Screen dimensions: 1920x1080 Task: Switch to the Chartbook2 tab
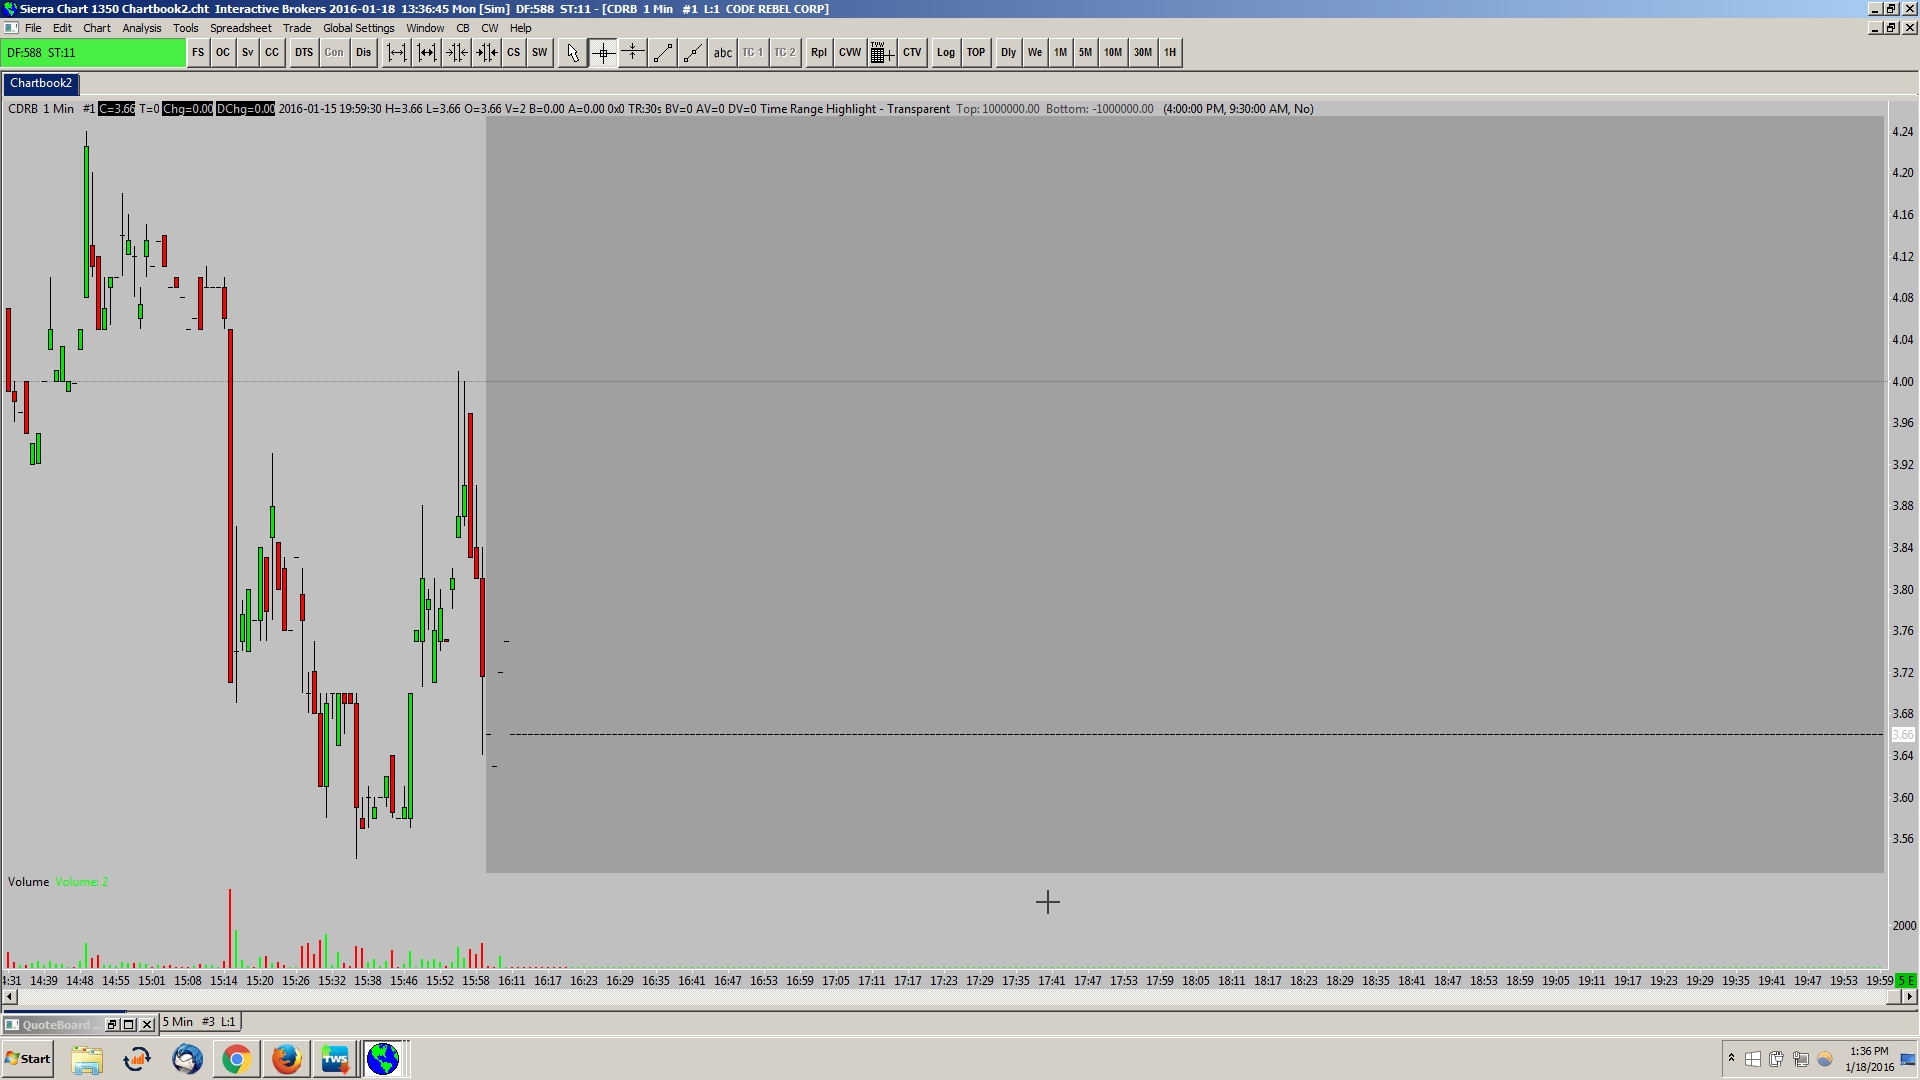(41, 83)
